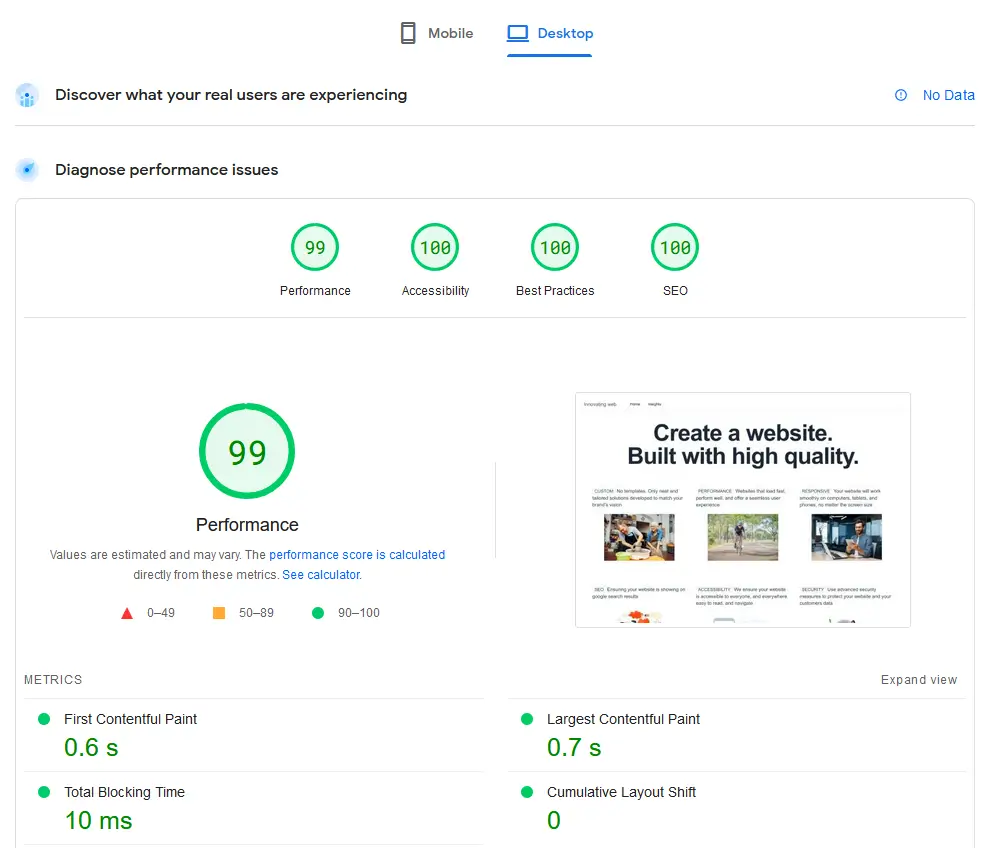Click Expand view for the metrics section
Image resolution: width=989 pixels, height=848 pixels.
pos(918,679)
